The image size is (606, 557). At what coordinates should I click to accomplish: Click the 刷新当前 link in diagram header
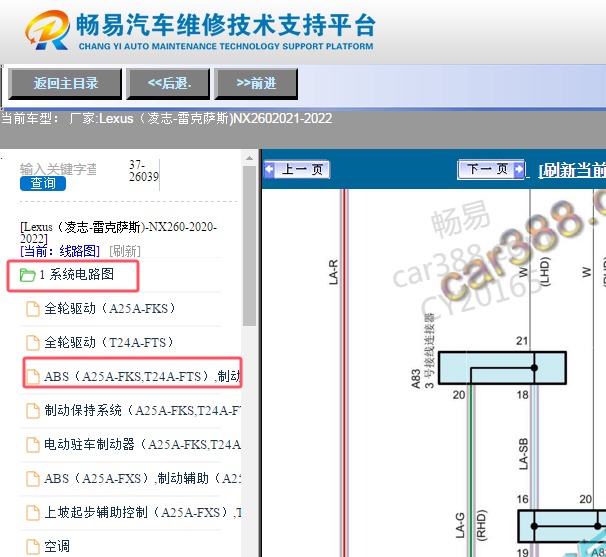572,170
